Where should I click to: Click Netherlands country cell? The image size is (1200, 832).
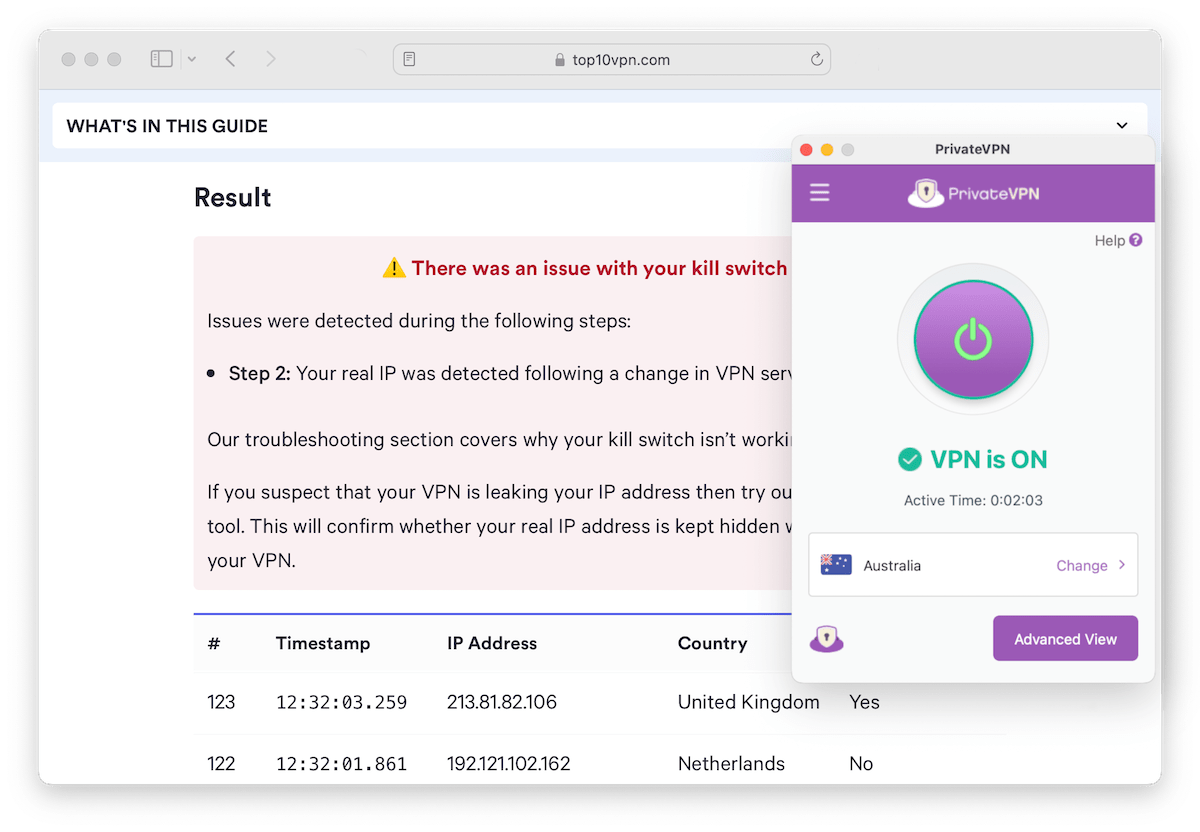(731, 764)
